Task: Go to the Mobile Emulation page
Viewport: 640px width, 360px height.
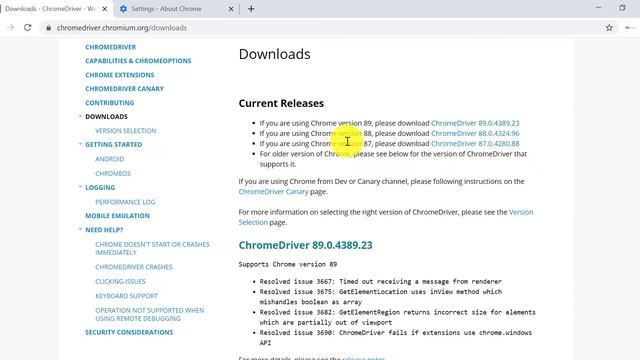Action: (118, 216)
